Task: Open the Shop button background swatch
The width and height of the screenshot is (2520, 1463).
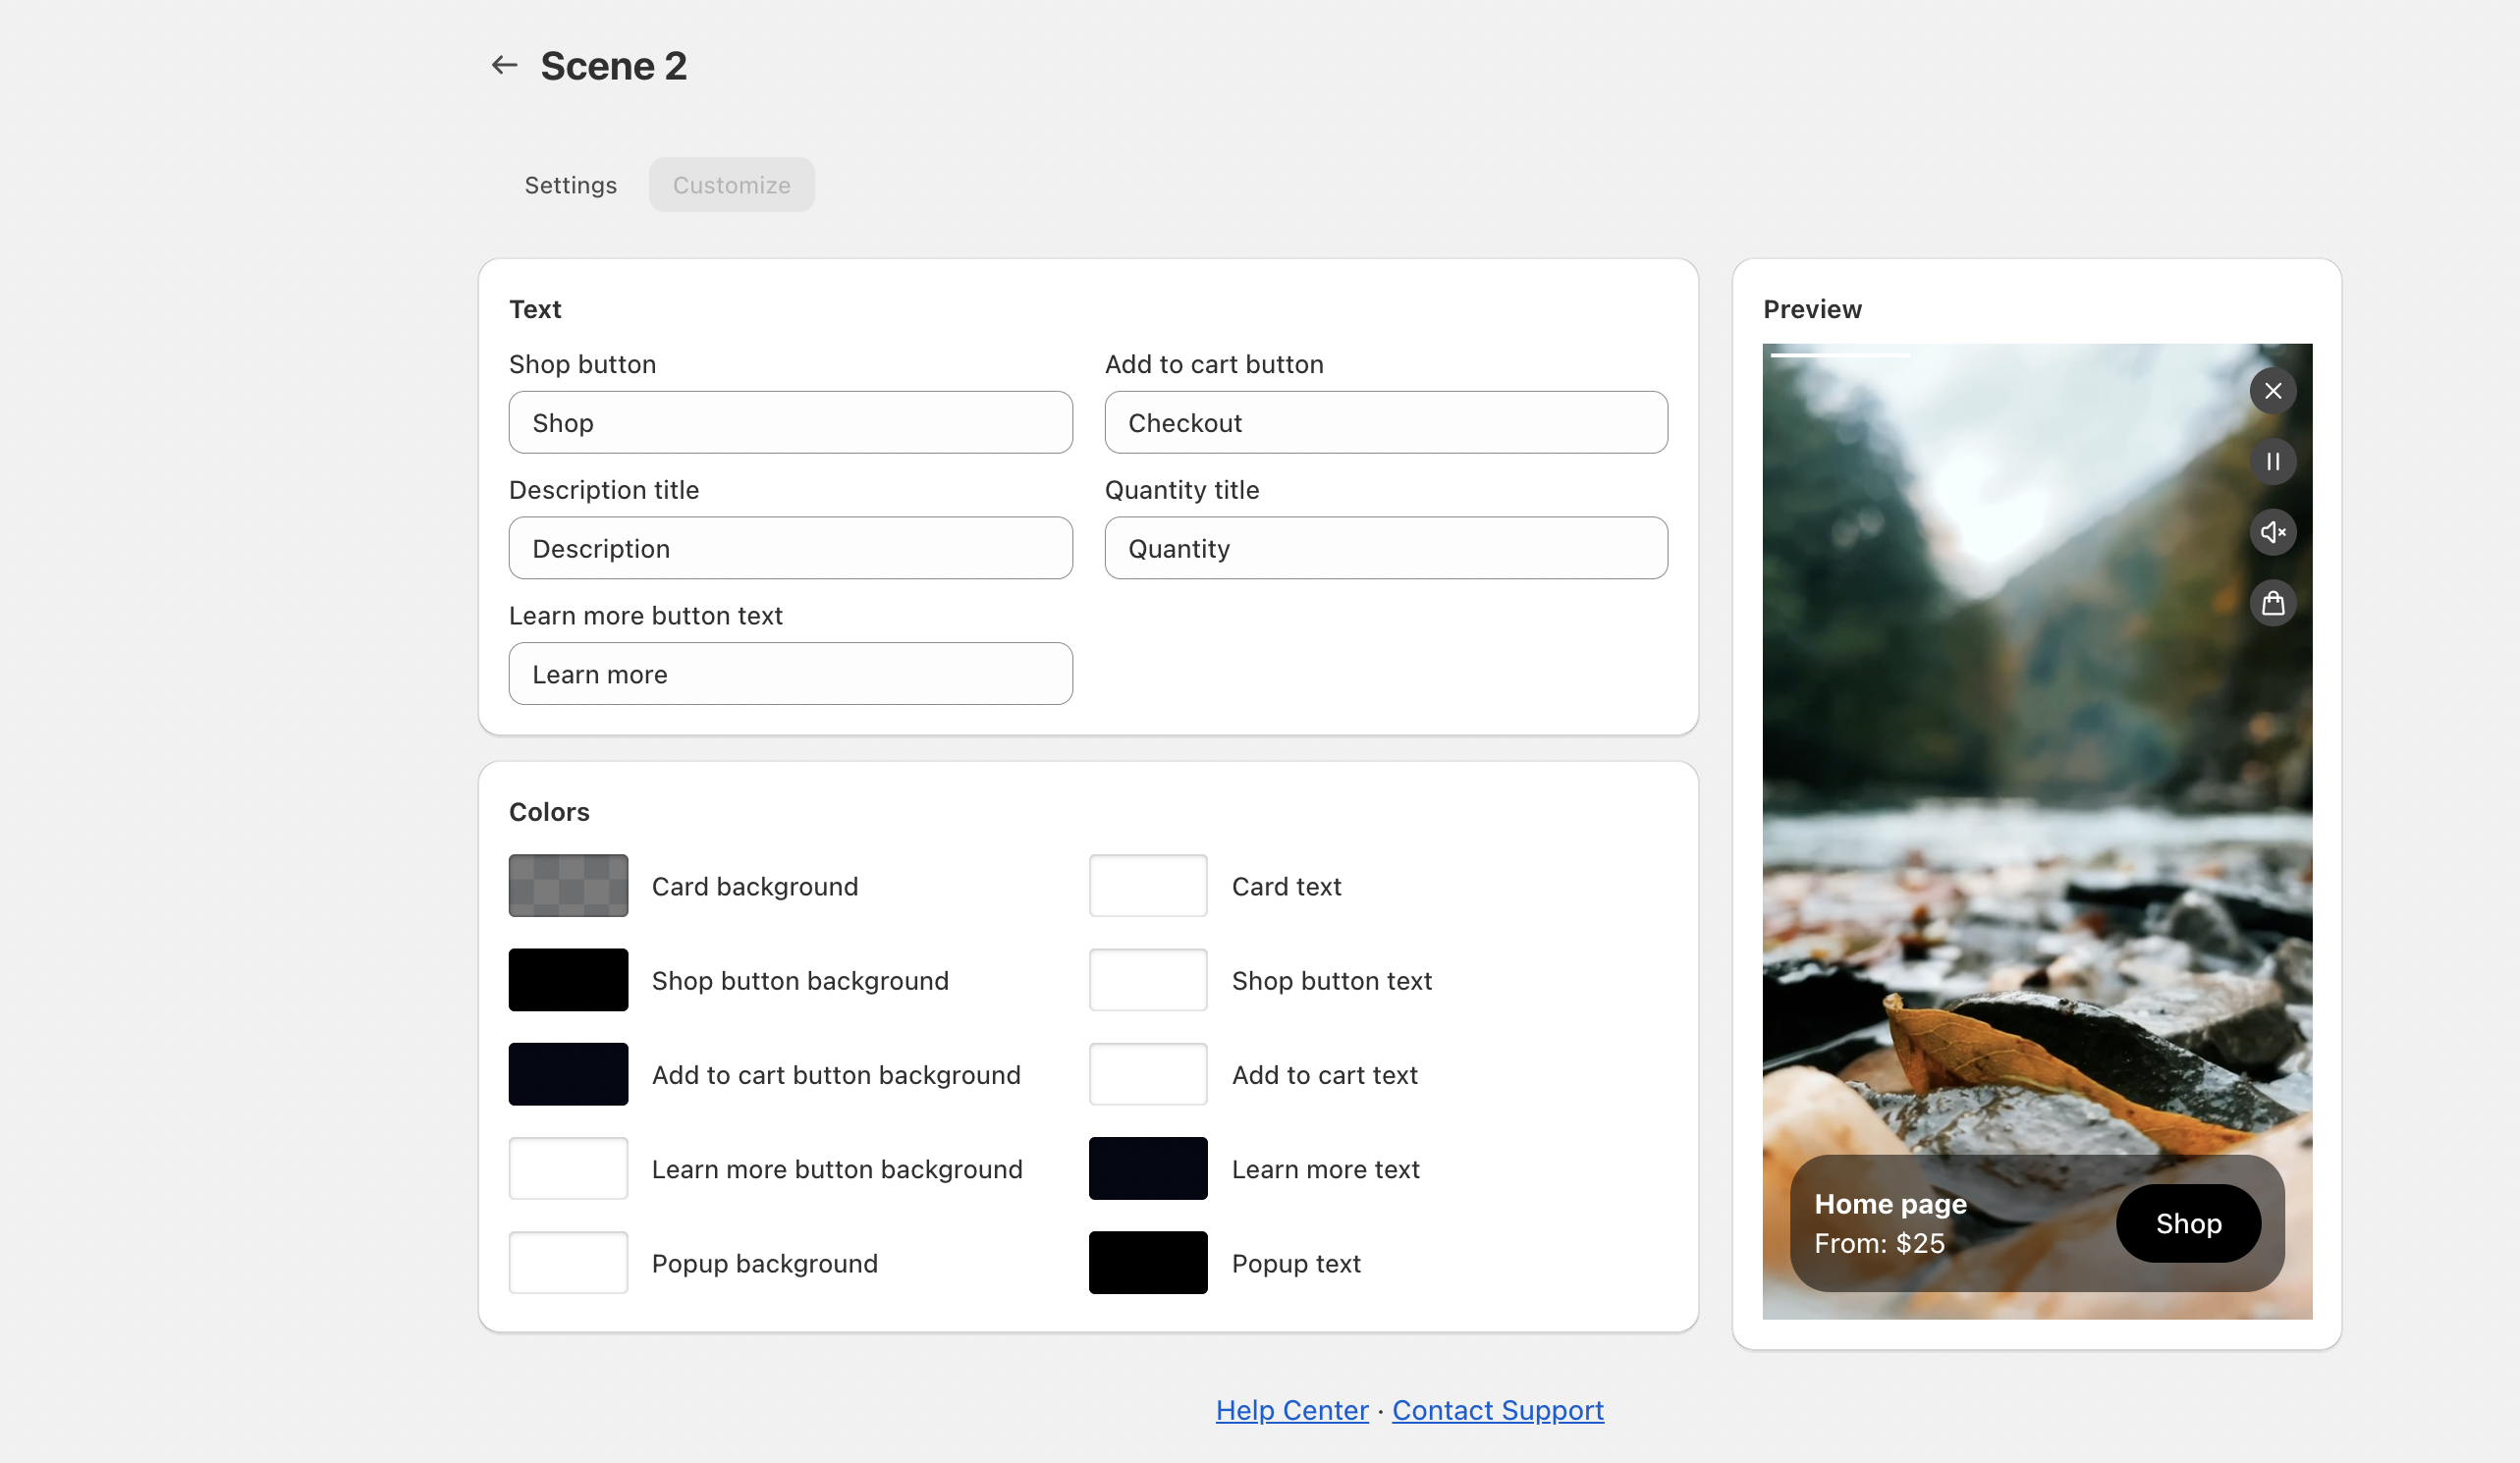Action: pos(568,980)
